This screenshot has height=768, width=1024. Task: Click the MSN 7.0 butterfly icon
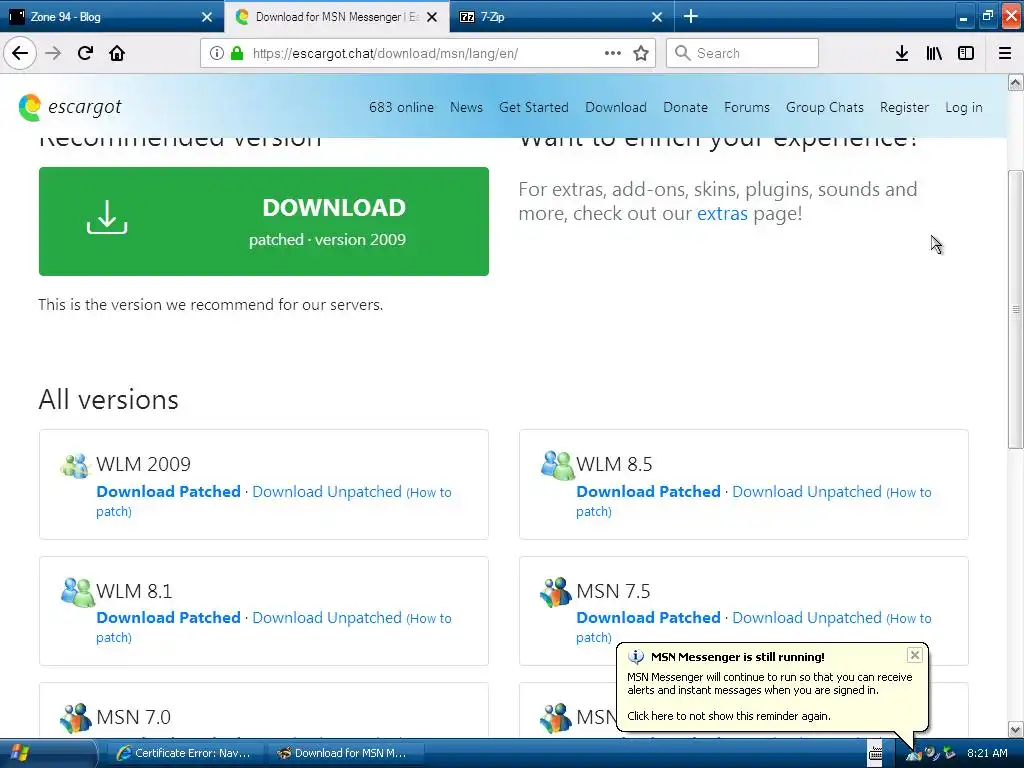[x=76, y=718]
